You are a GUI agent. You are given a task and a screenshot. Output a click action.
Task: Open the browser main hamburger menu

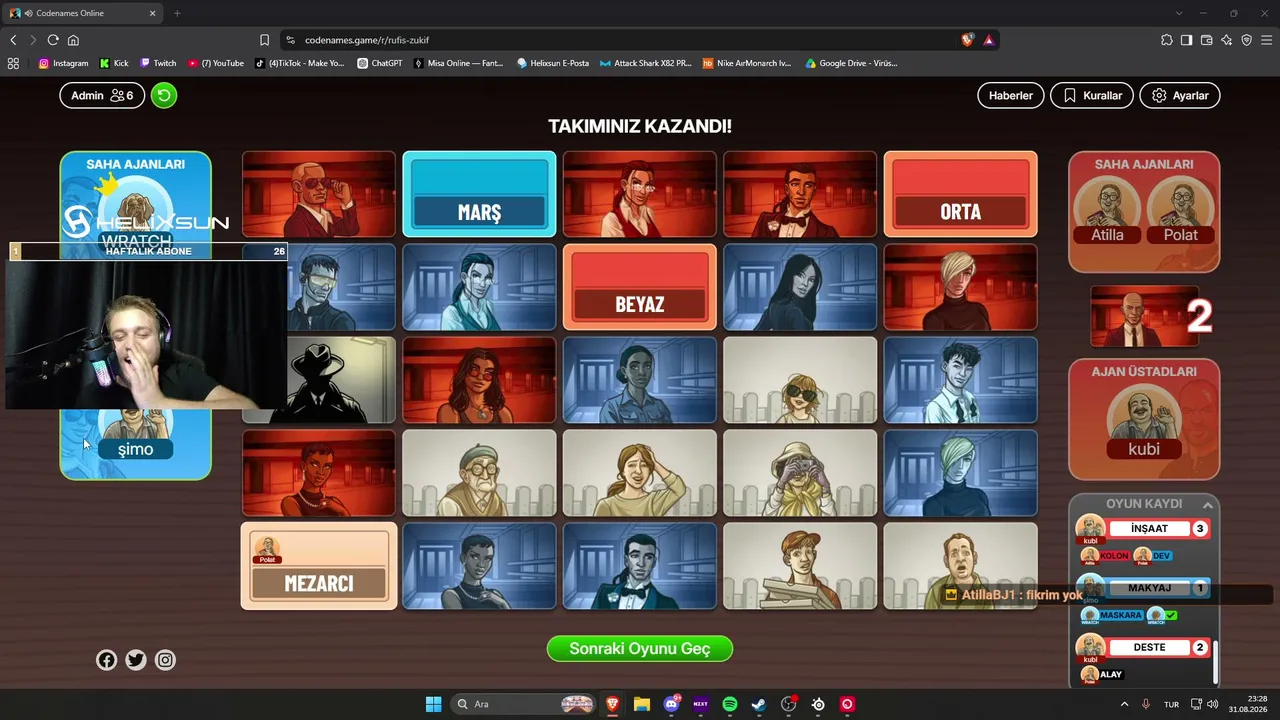click(x=1266, y=40)
